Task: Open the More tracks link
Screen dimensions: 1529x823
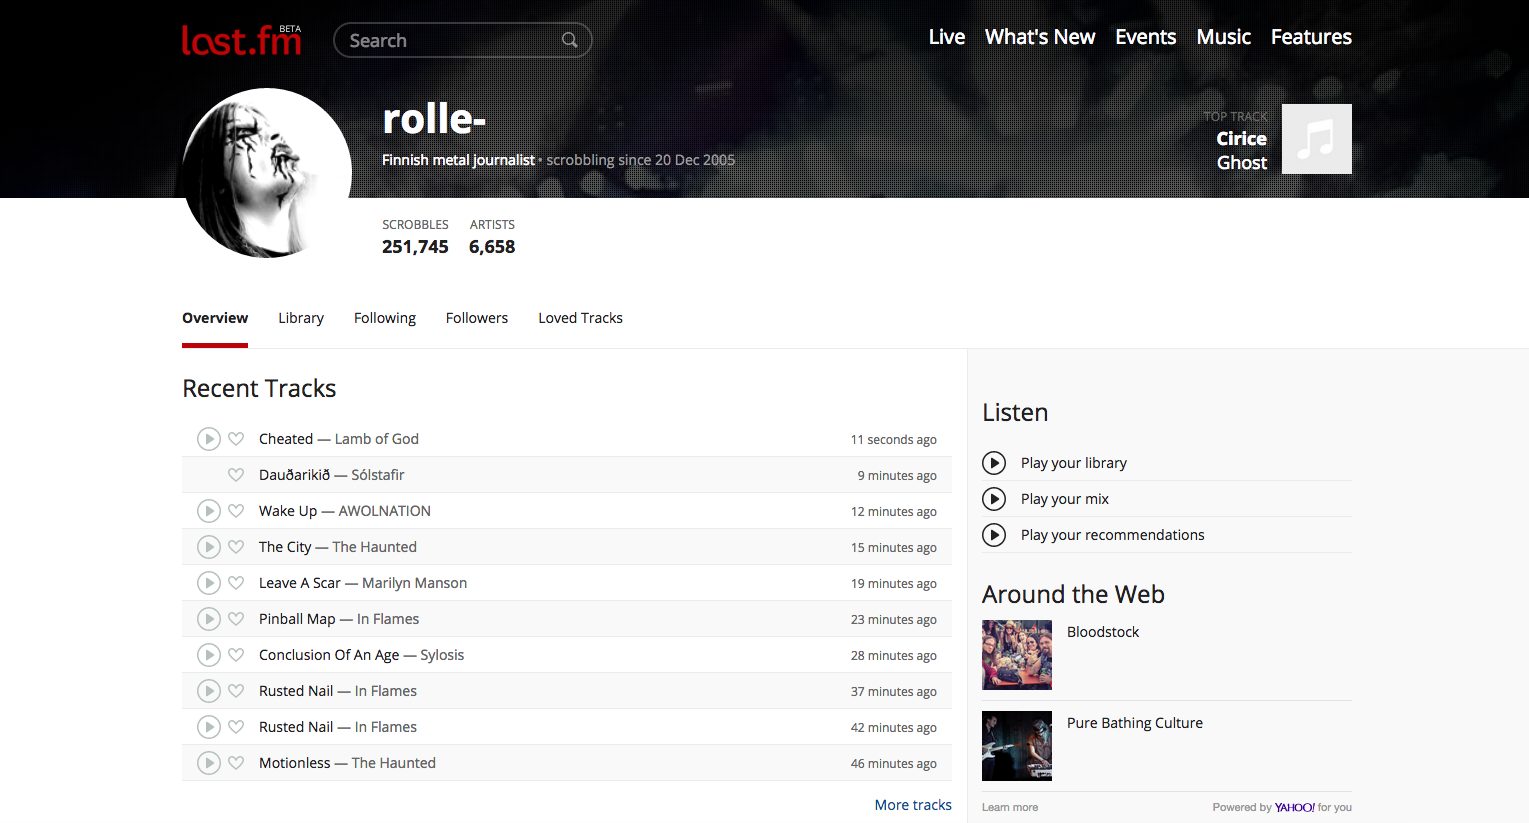Action: tap(913, 805)
